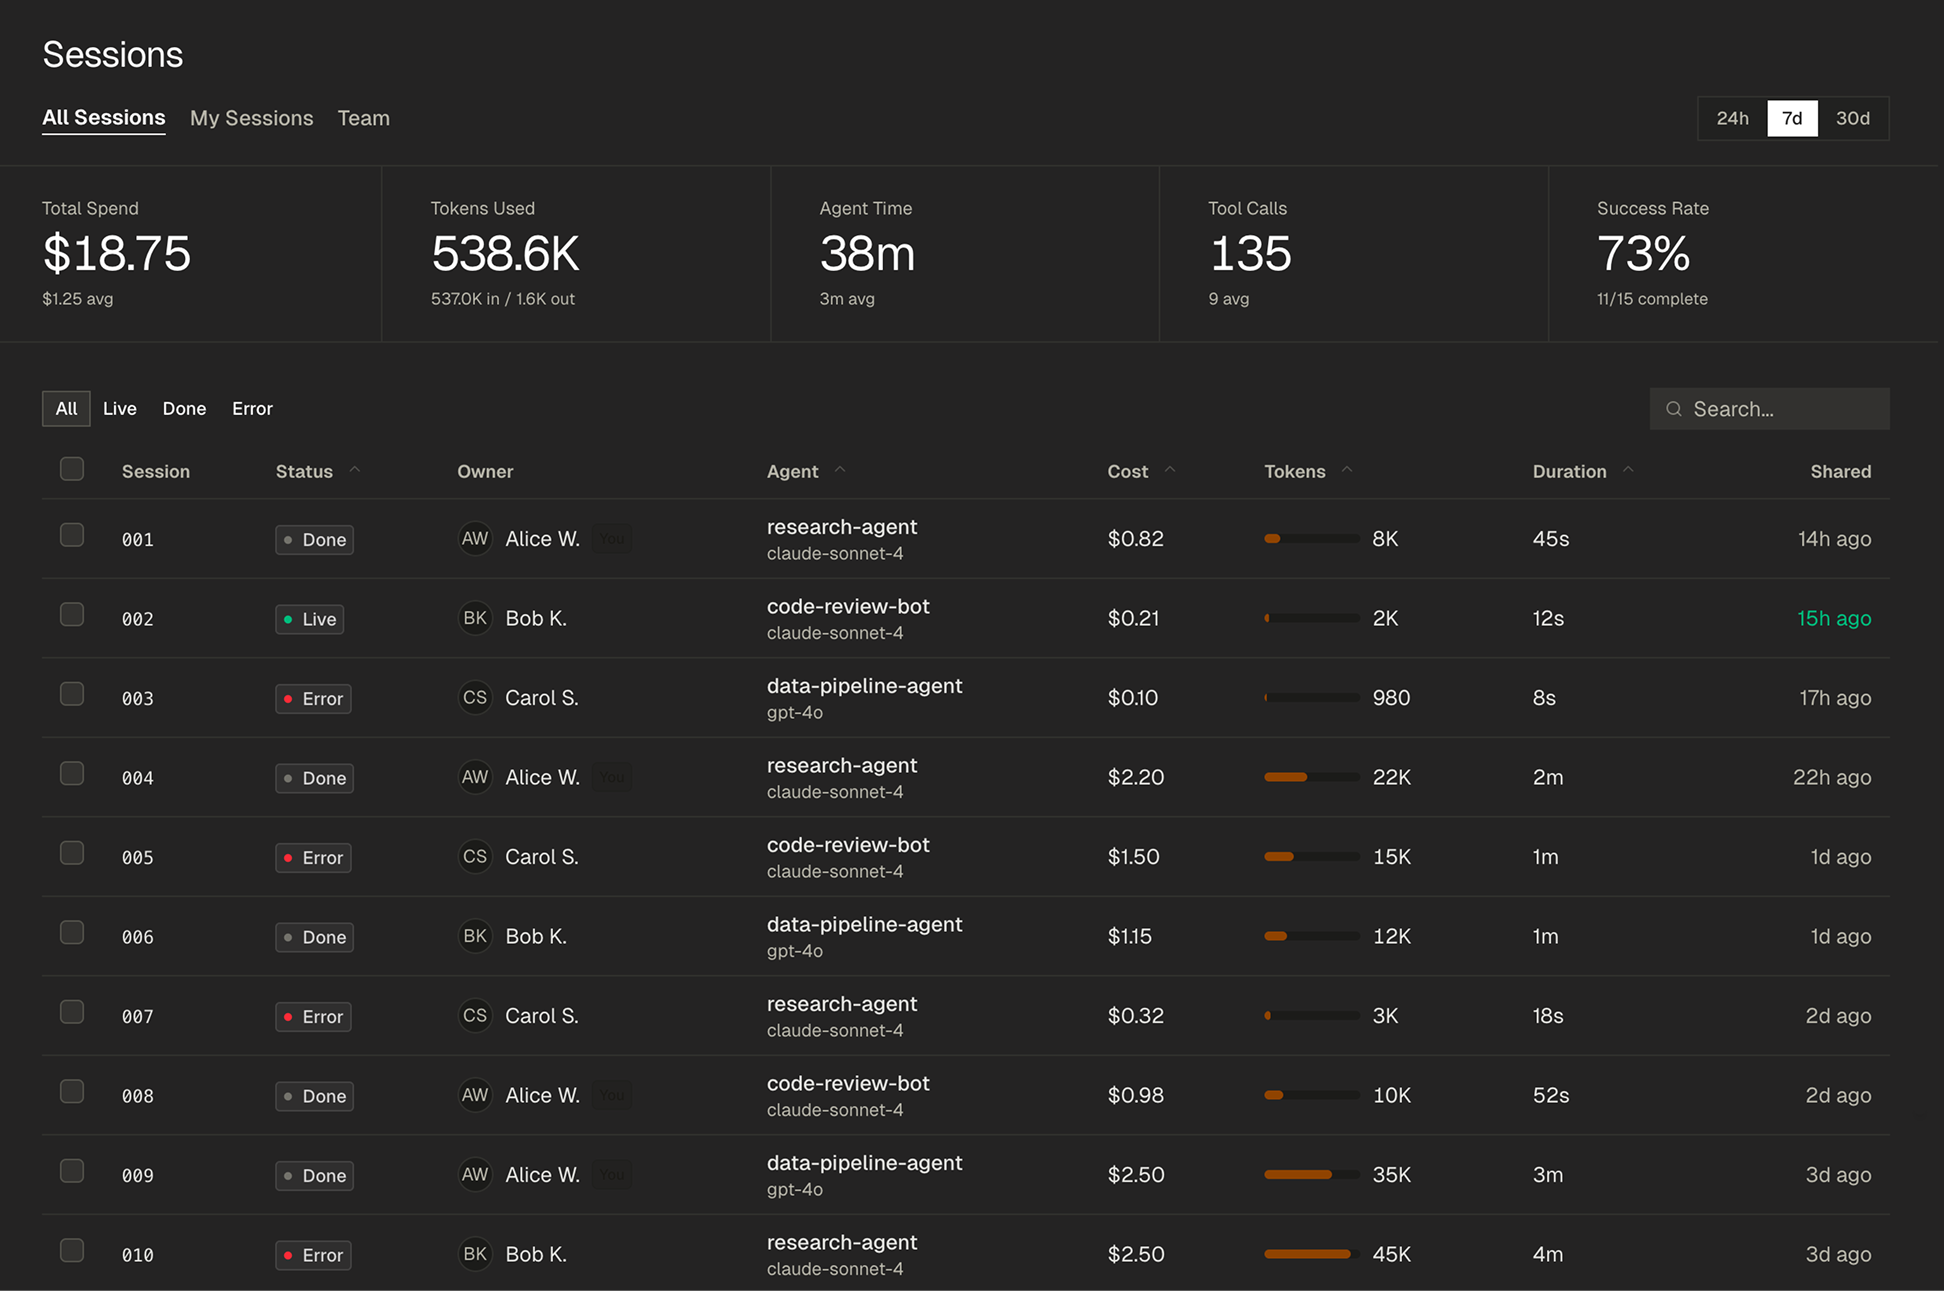Select session 004 checkbox
Image resolution: width=1944 pixels, height=1291 pixels.
coord(72,773)
